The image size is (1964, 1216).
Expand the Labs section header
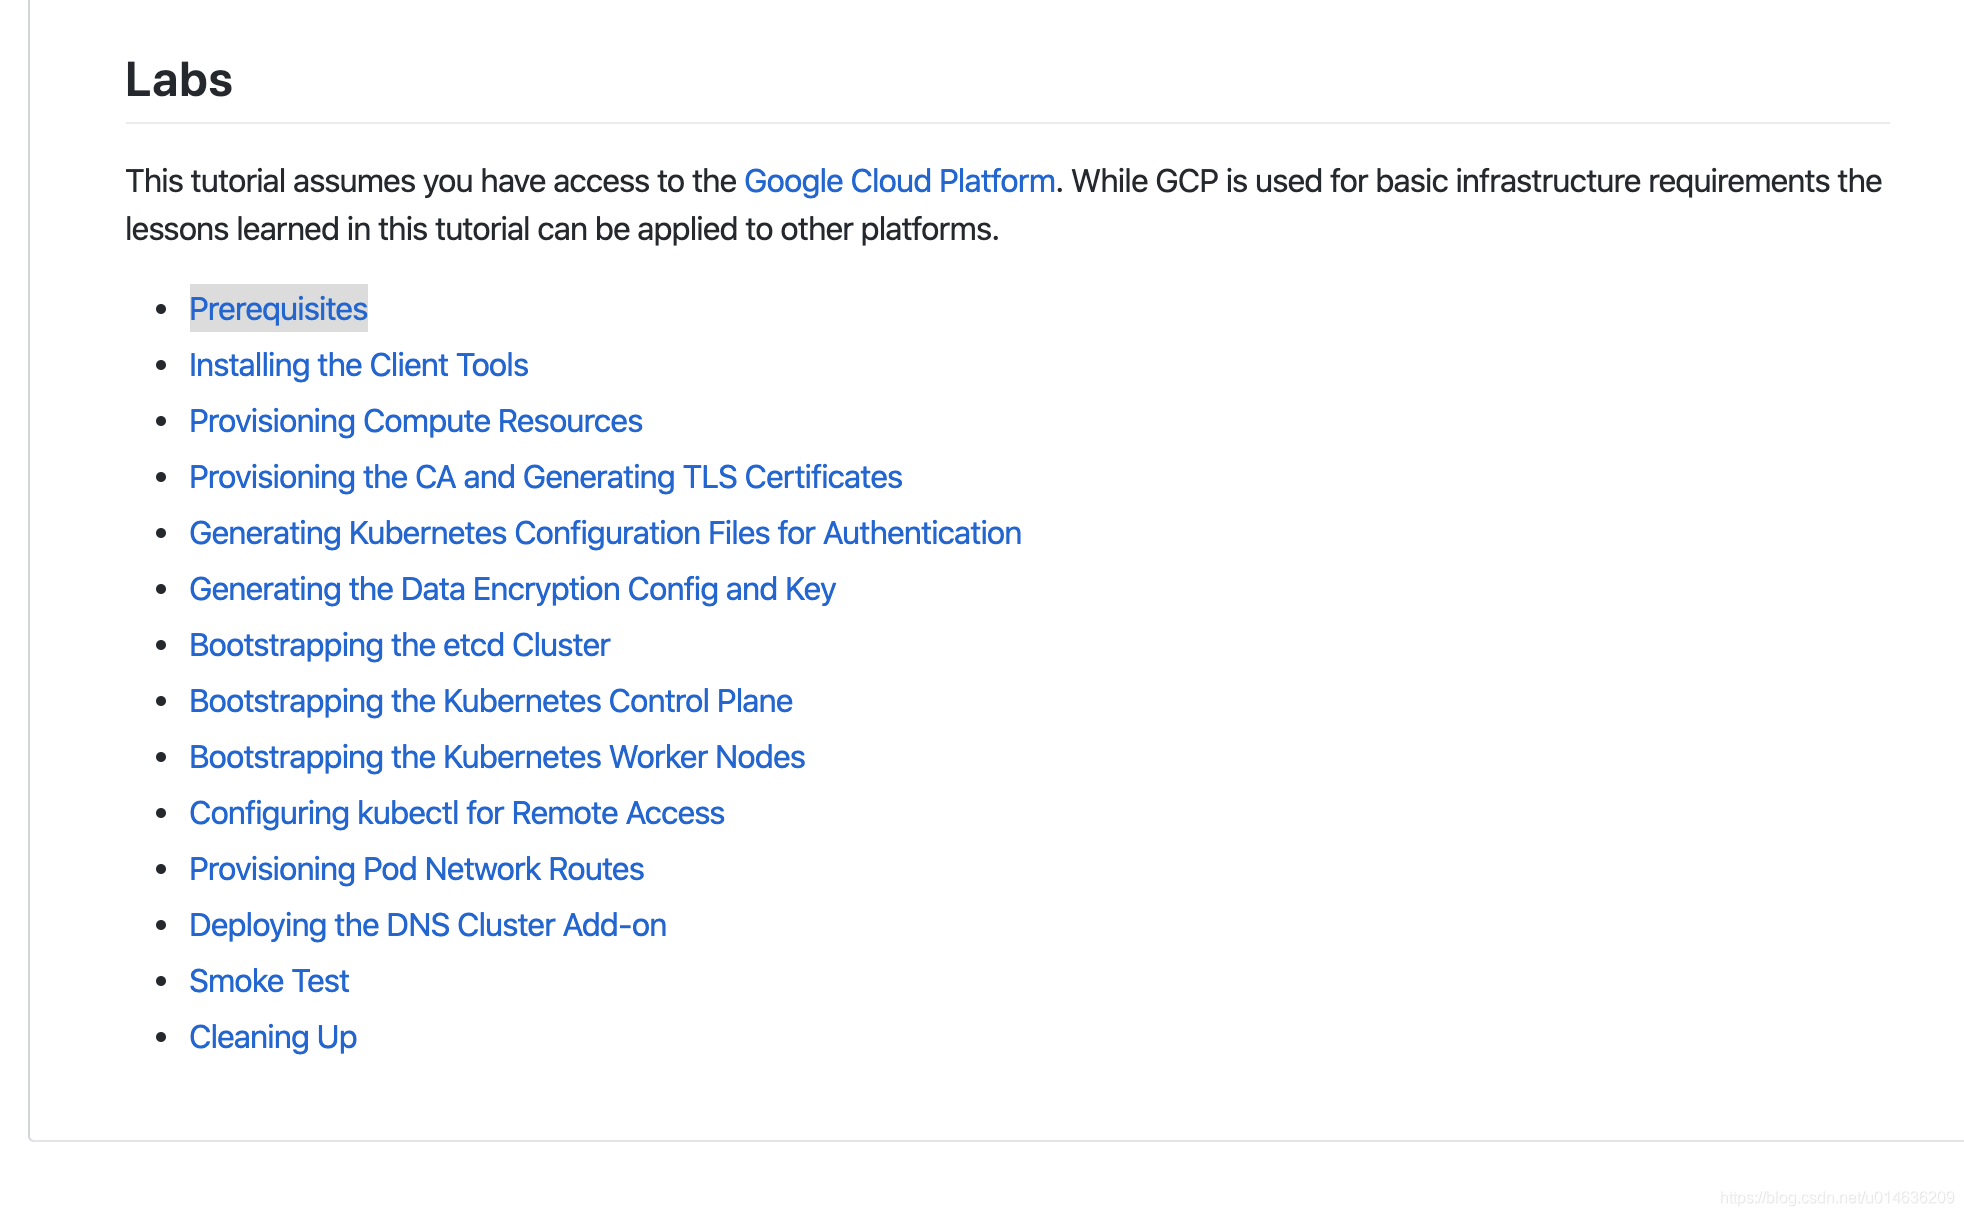click(180, 79)
